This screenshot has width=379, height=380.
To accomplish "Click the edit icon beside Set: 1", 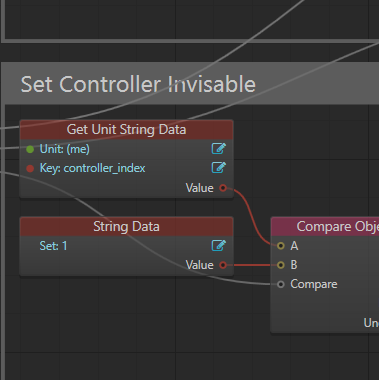I will point(219,246).
